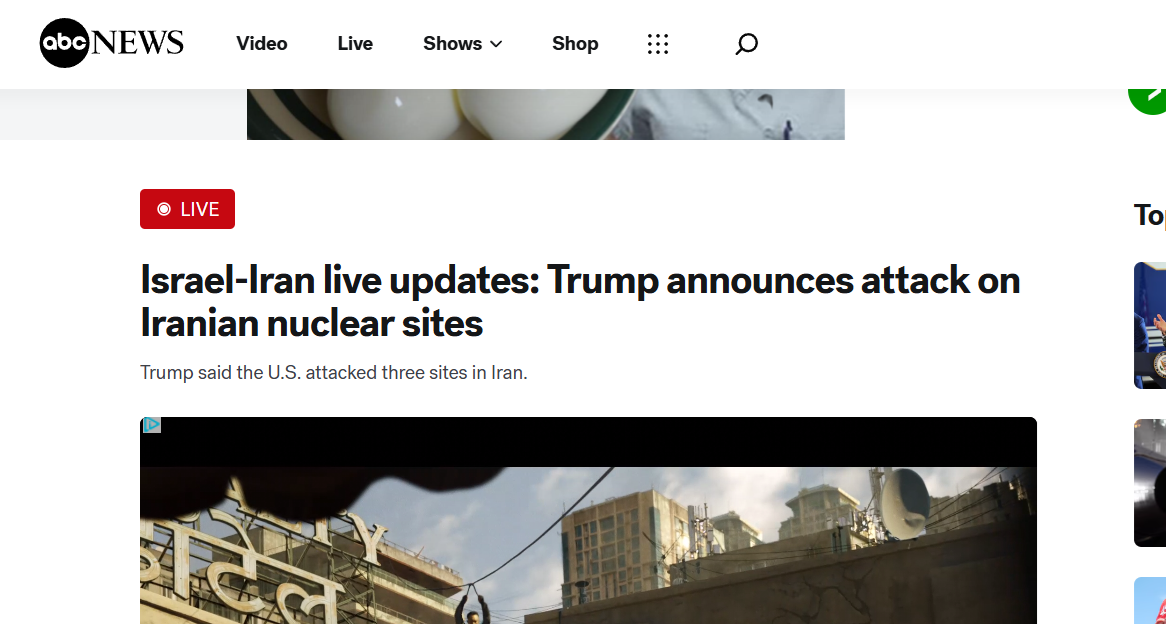Open the second dark sidebar story thumbnail
Image resolution: width=1166 pixels, height=624 pixels.
coord(1150,483)
